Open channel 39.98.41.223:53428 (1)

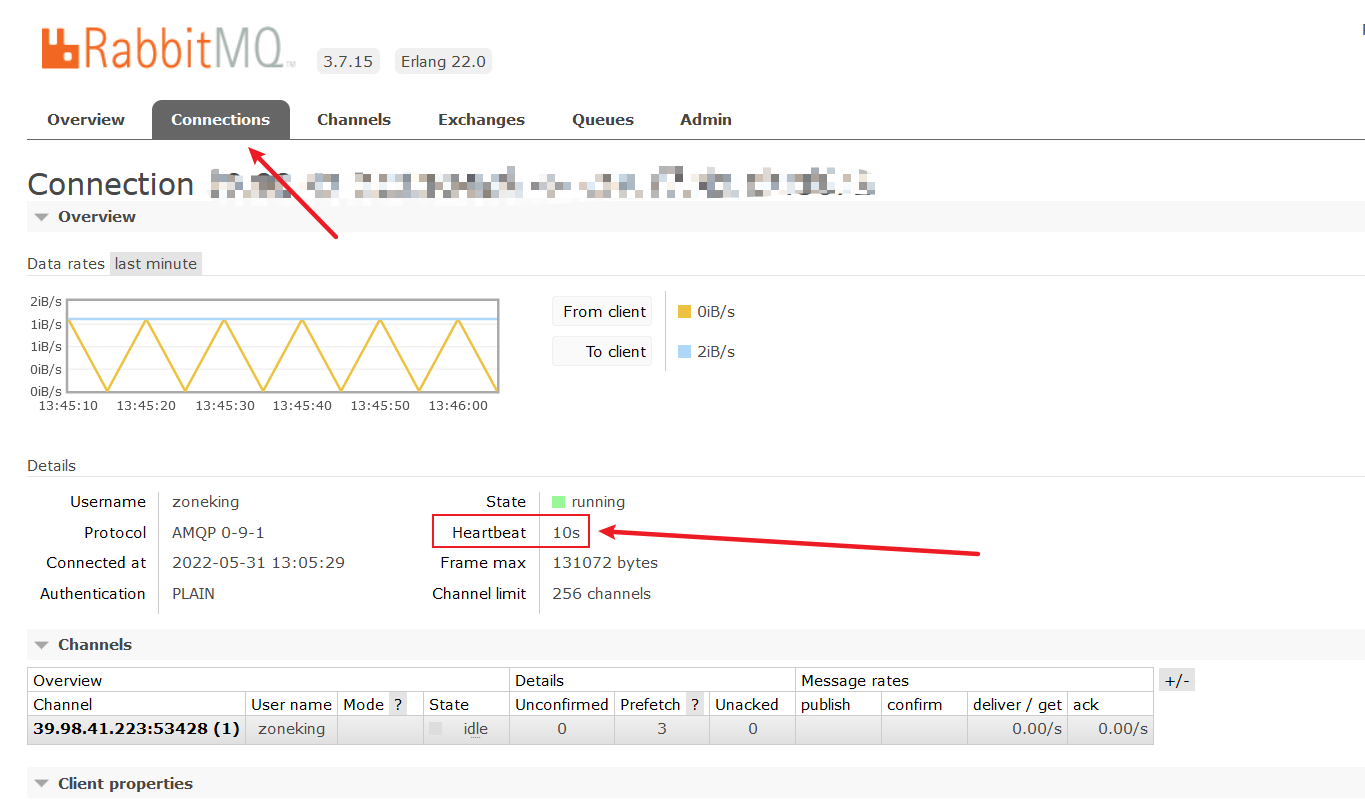coord(137,729)
